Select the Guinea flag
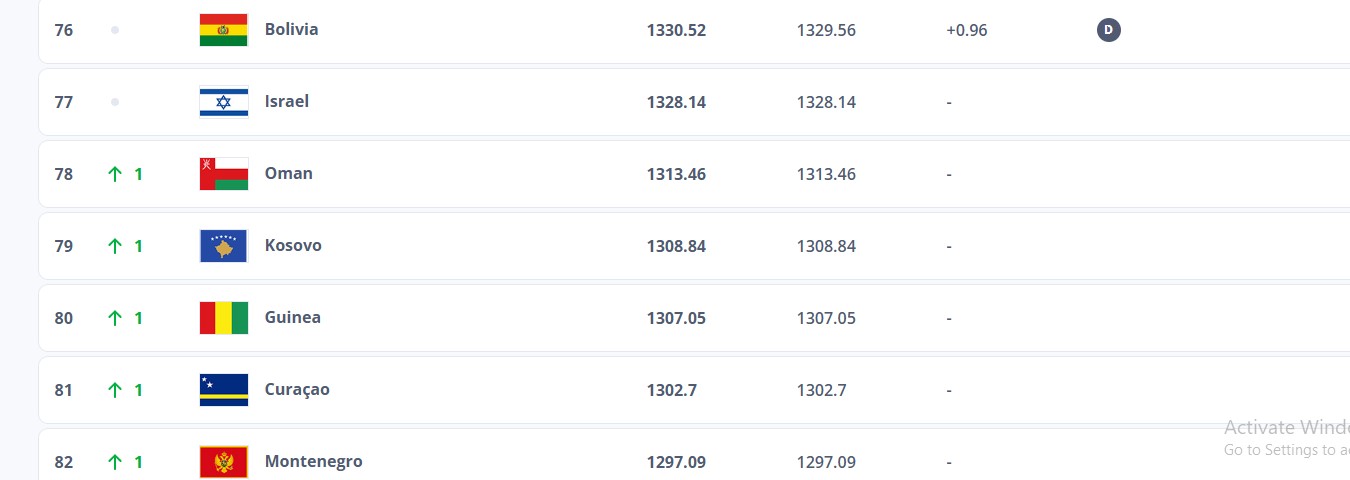This screenshot has width=1350, height=480. [x=224, y=318]
